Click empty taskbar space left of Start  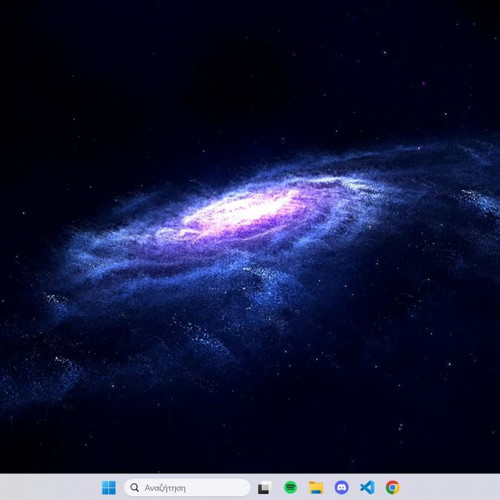tap(50, 487)
